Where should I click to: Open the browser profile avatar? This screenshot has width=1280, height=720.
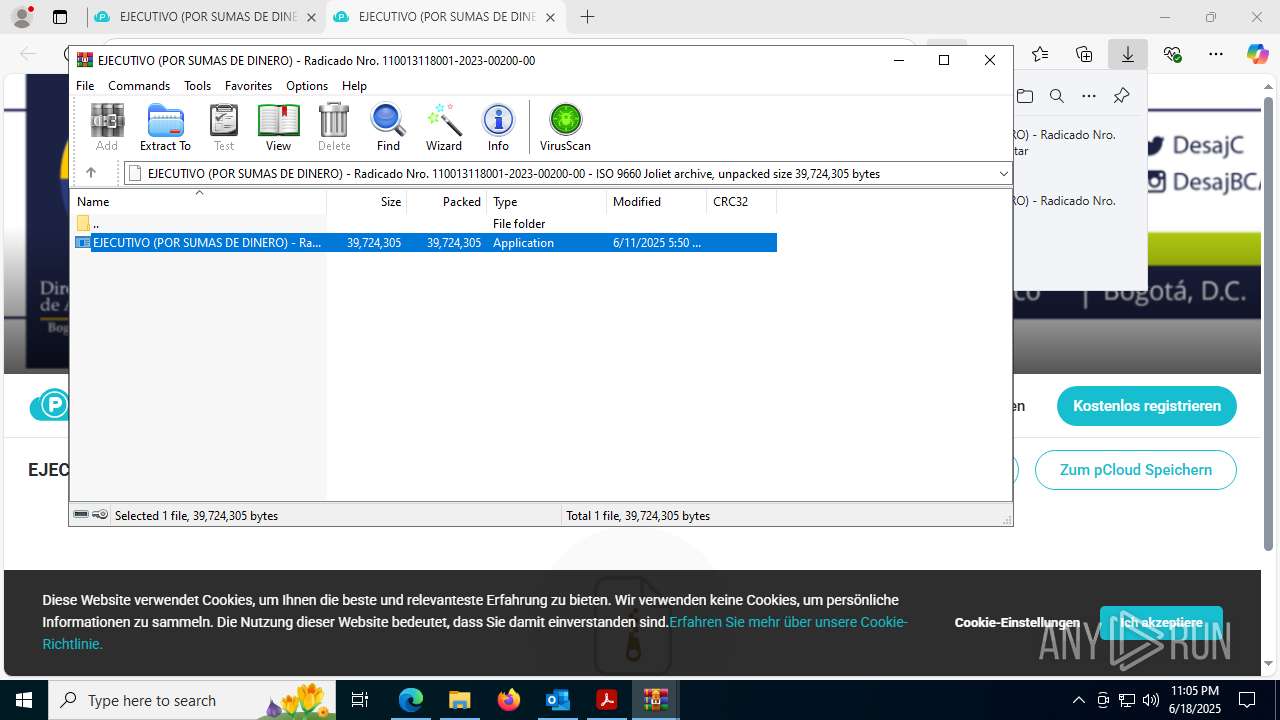[21, 17]
